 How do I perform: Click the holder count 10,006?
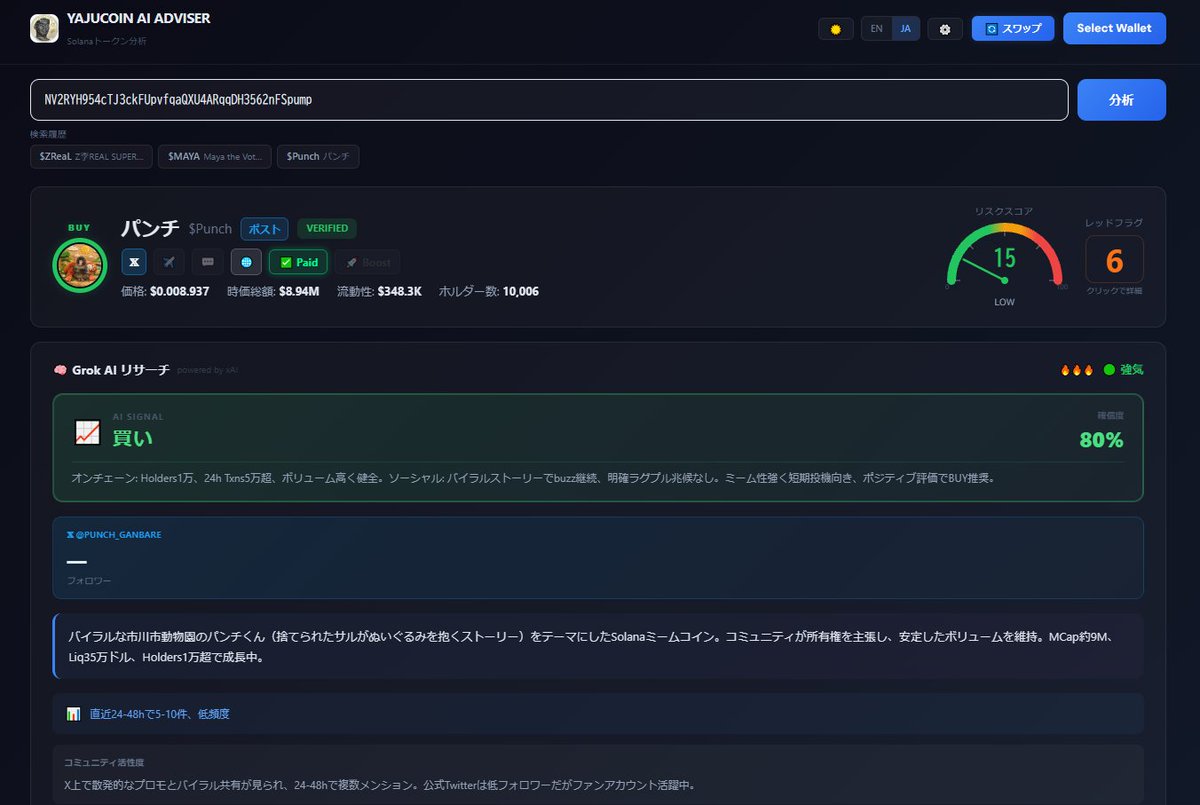[x=521, y=291]
